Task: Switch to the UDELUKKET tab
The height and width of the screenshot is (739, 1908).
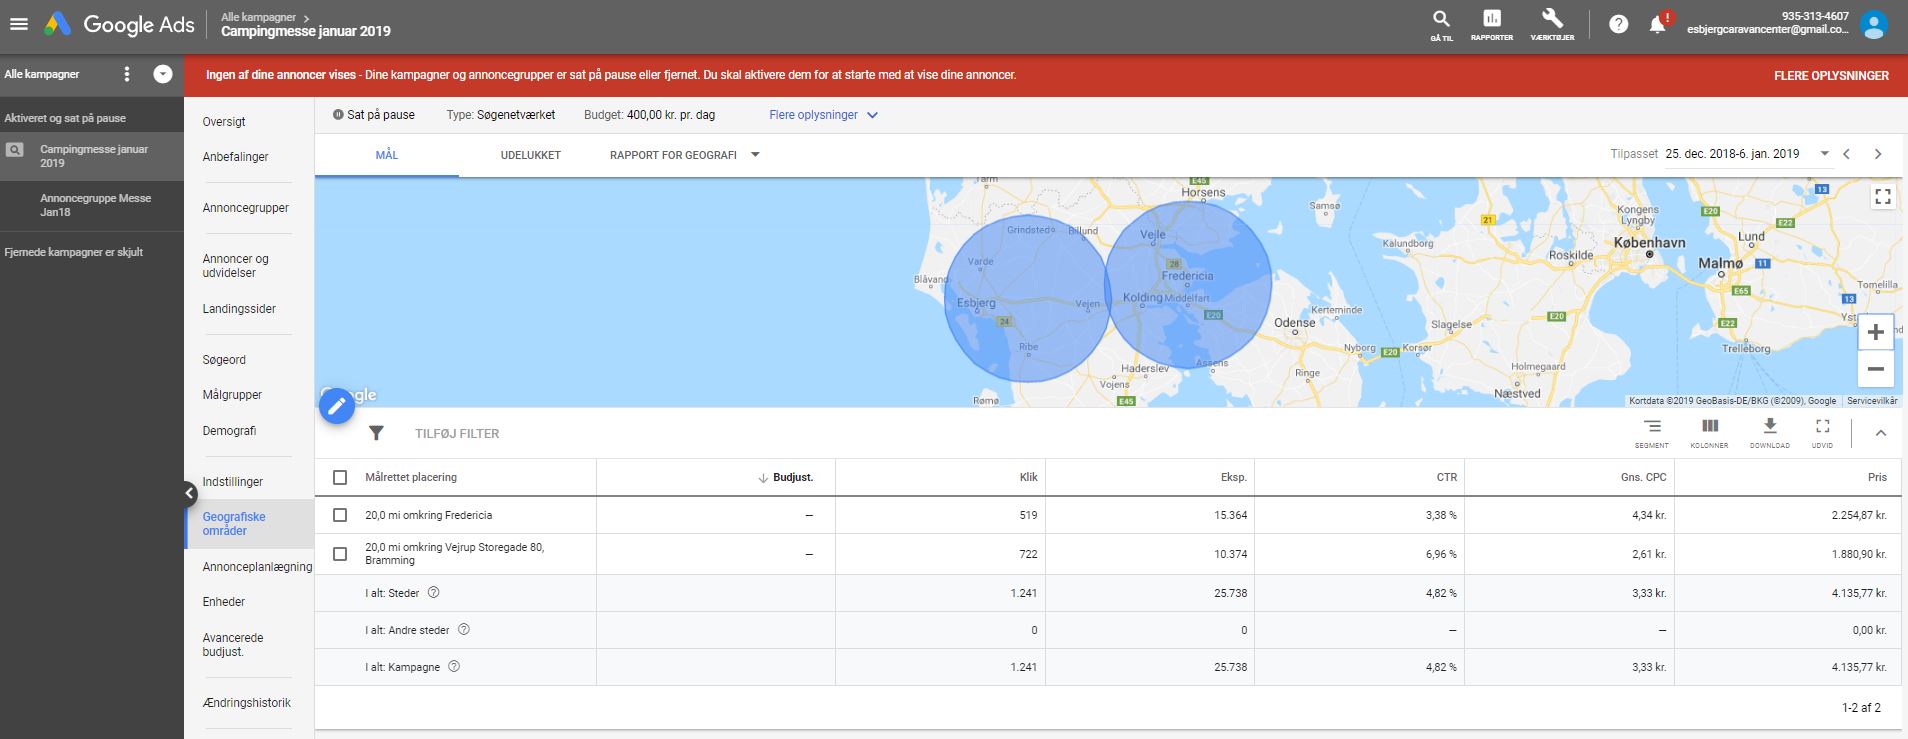Action: 530,155
